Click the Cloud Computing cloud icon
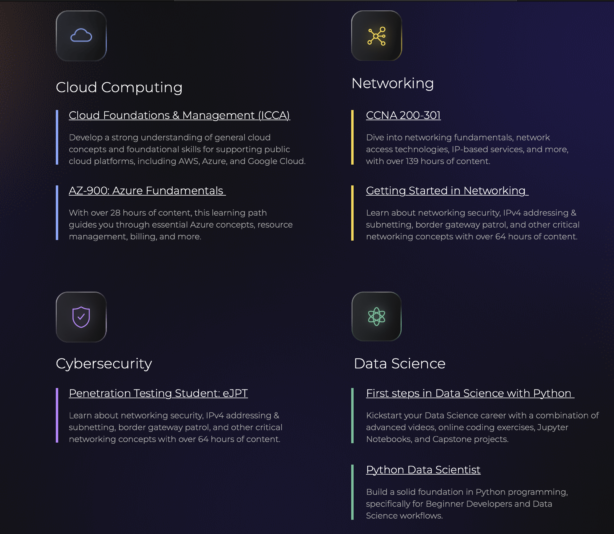This screenshot has width=614, height=534. [81, 36]
